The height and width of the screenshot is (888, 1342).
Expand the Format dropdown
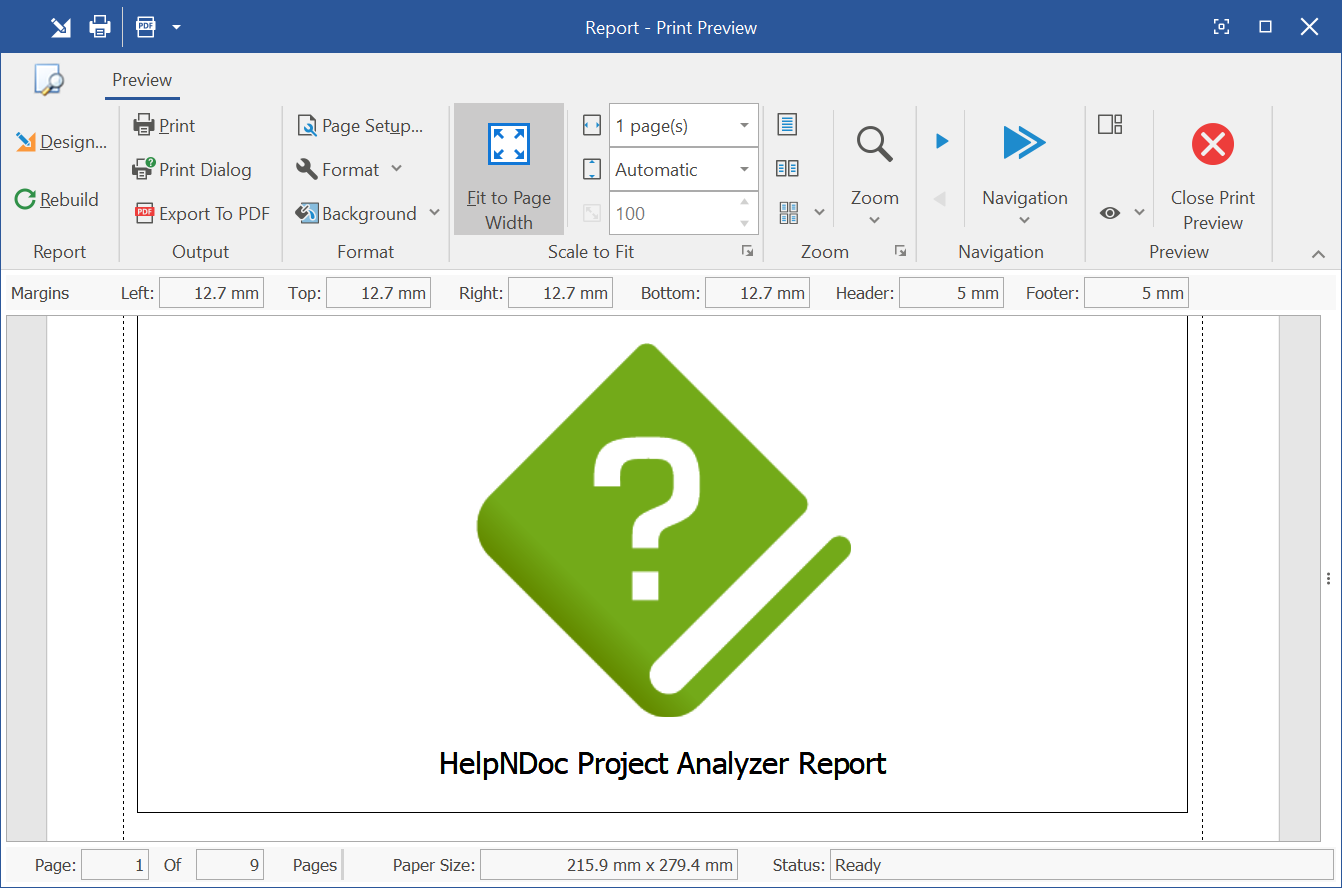348,170
